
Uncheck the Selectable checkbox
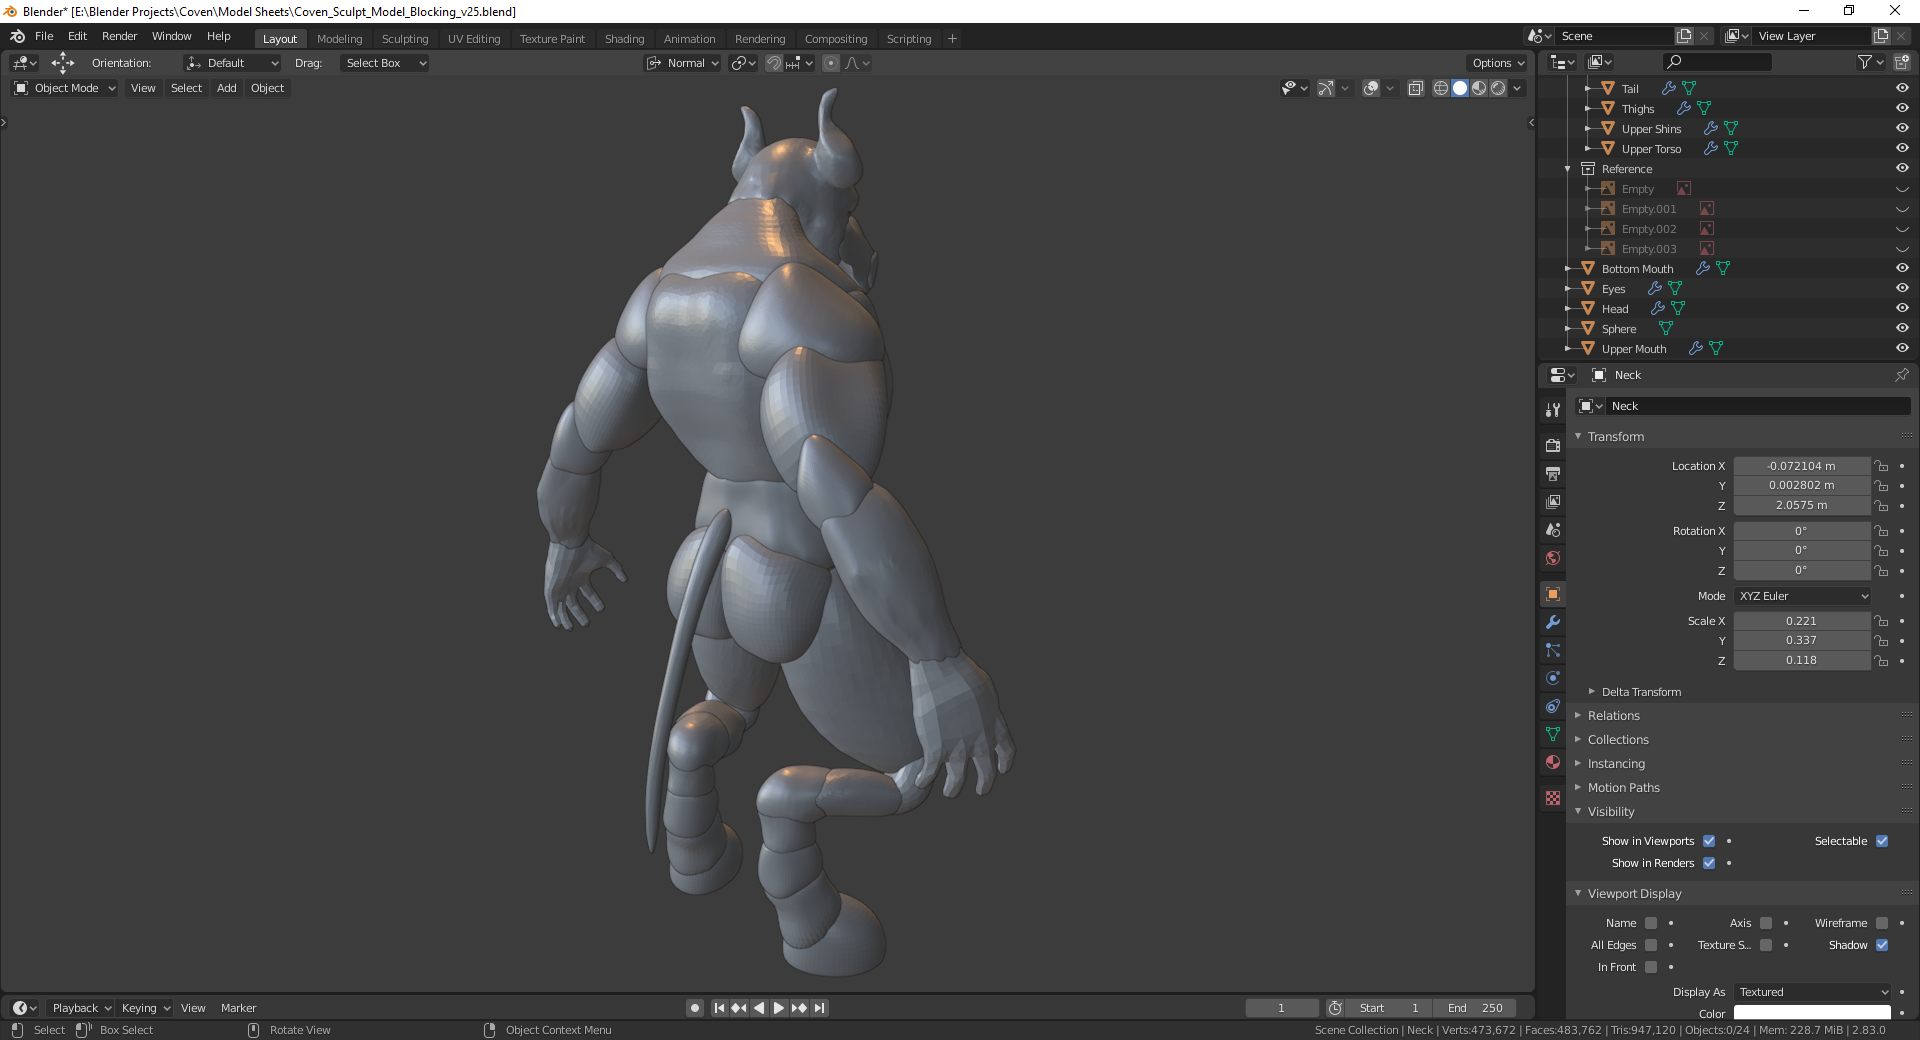coord(1882,841)
